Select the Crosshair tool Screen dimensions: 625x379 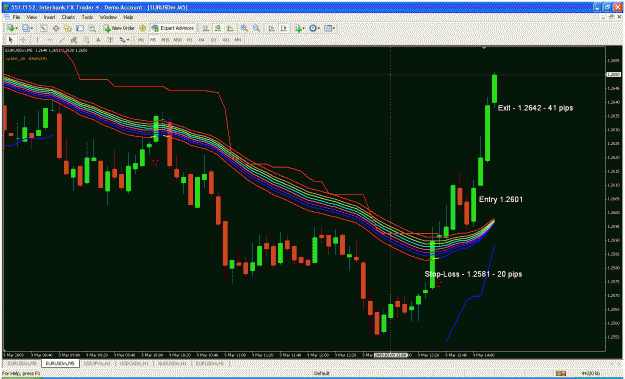[x=23, y=40]
